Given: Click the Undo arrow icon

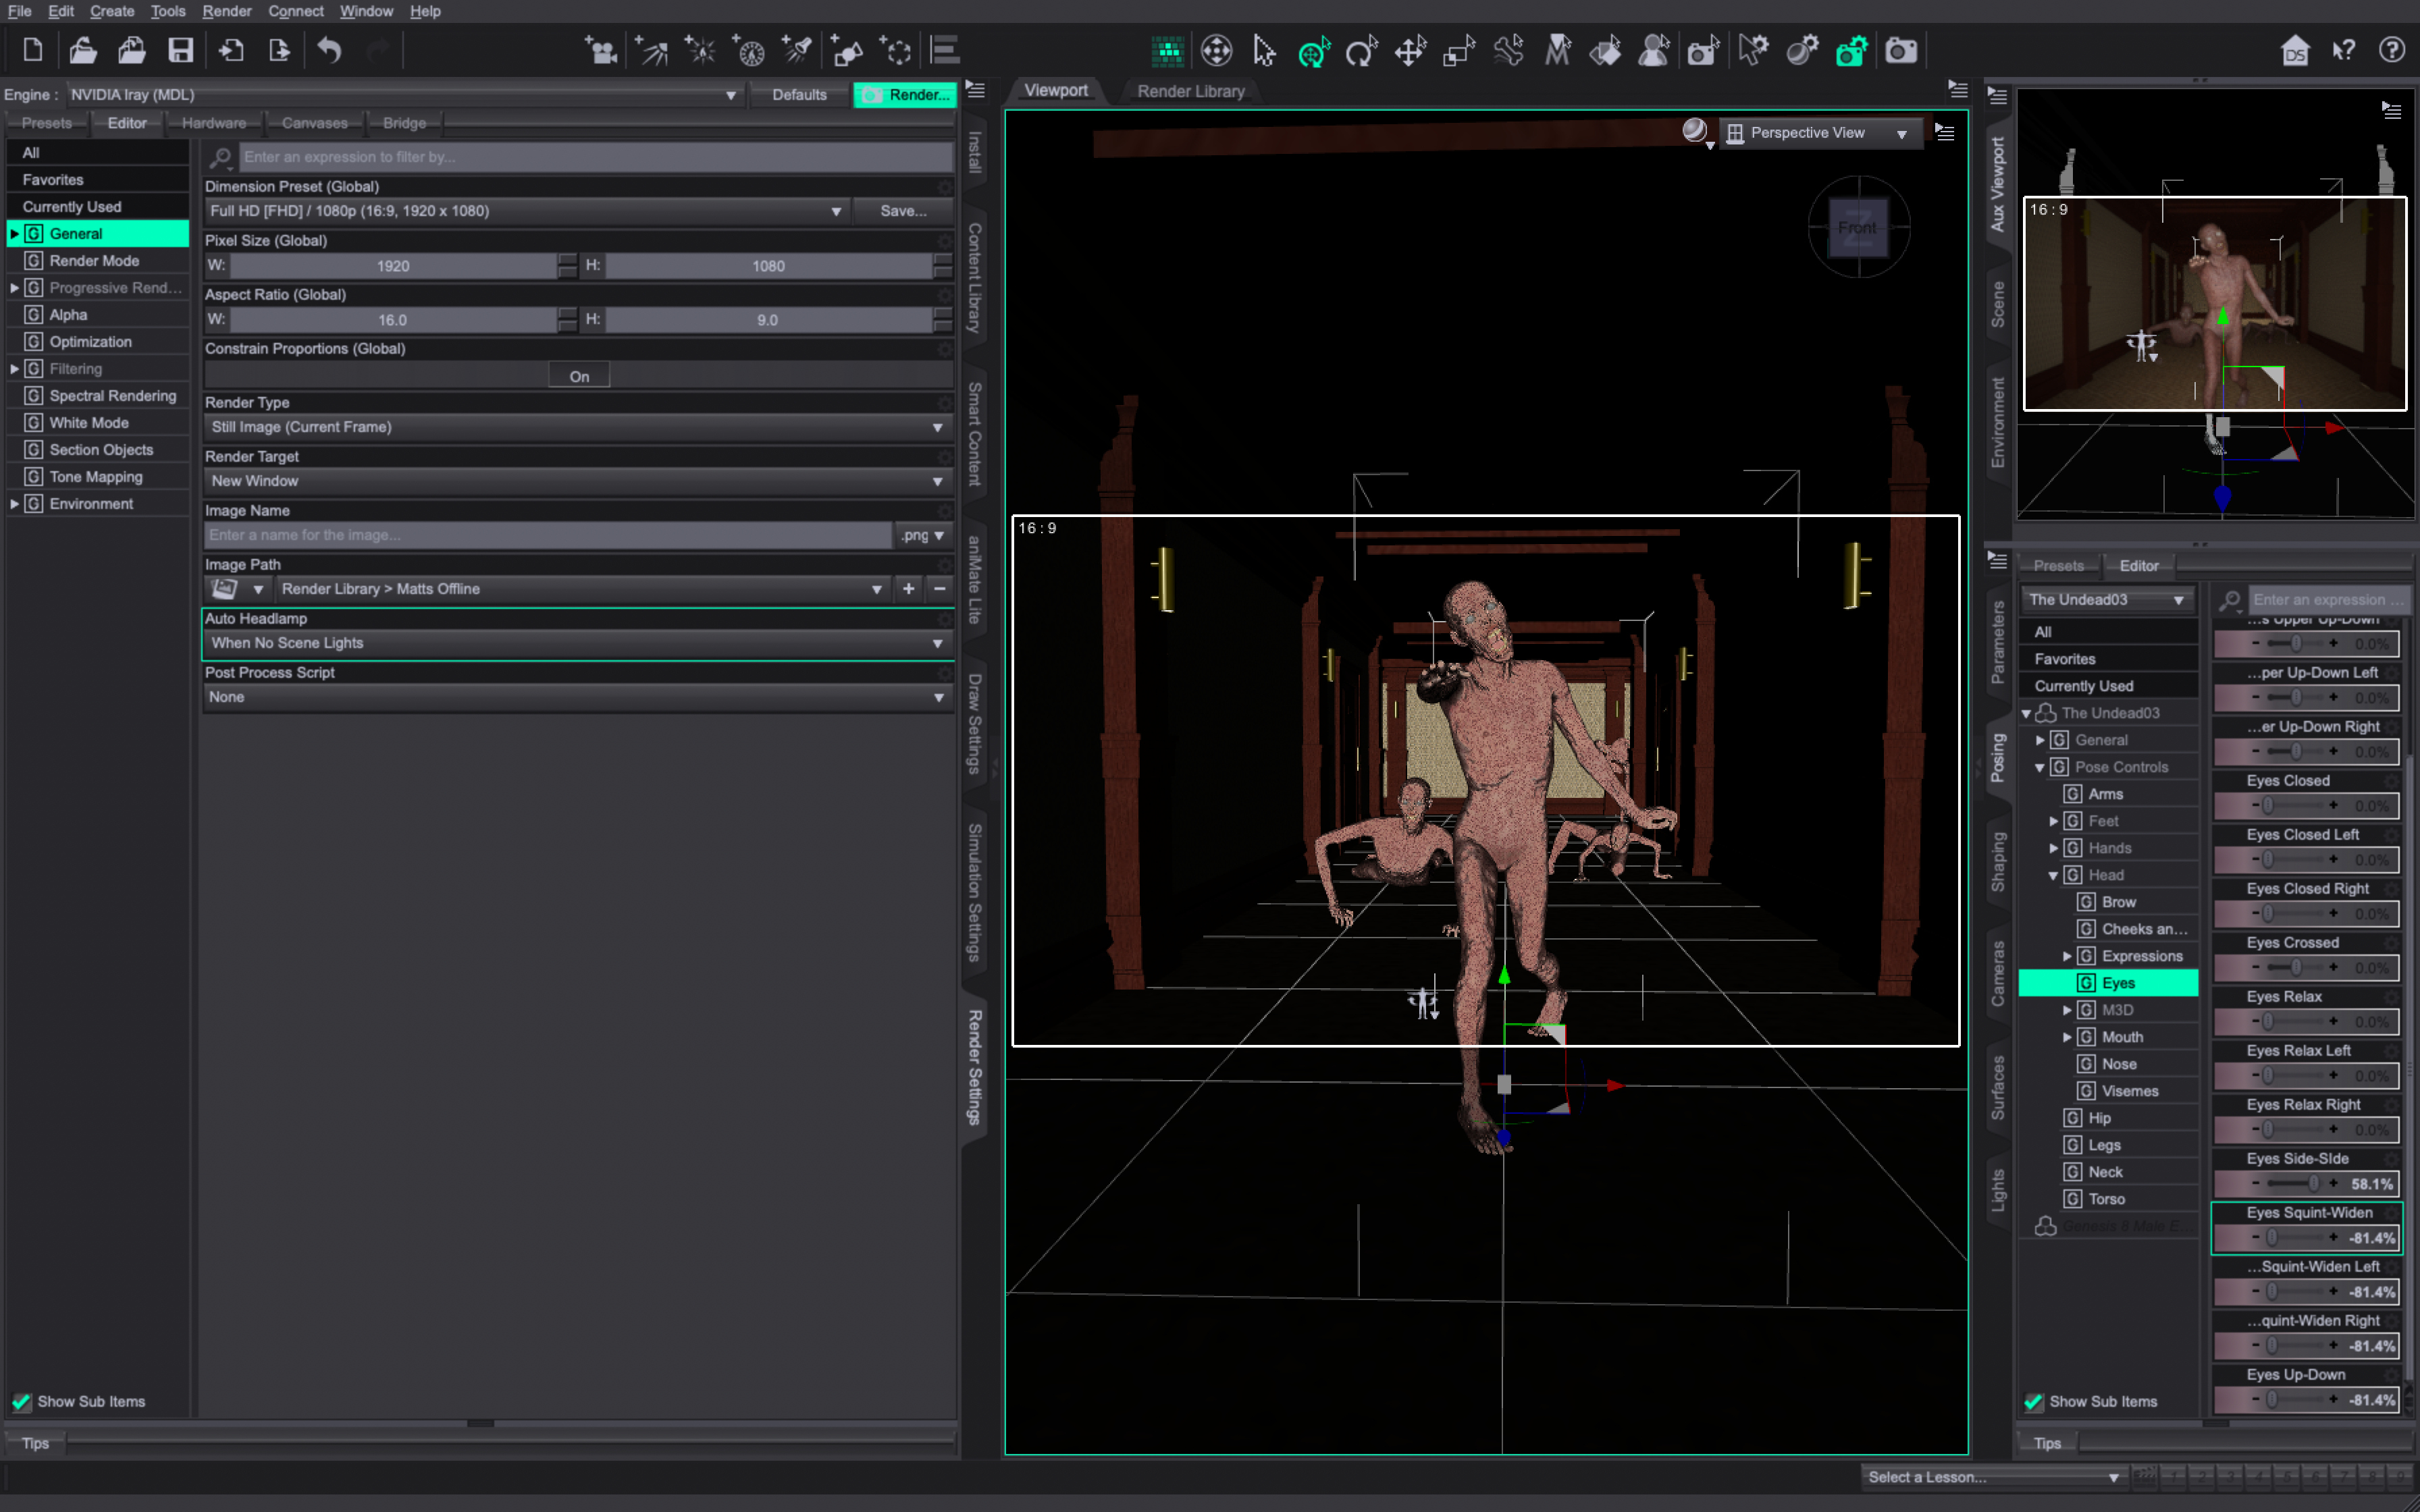Looking at the screenshot, I should (329, 50).
